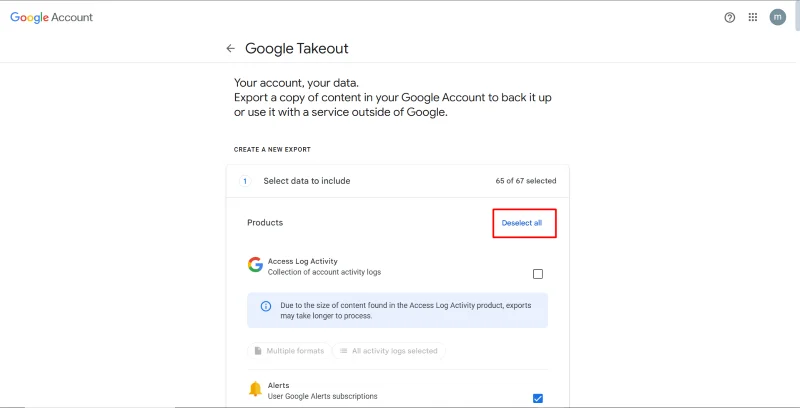This screenshot has width=800, height=408.
Task: Click the All activity logs selected button
Action: pyautogui.click(x=389, y=351)
